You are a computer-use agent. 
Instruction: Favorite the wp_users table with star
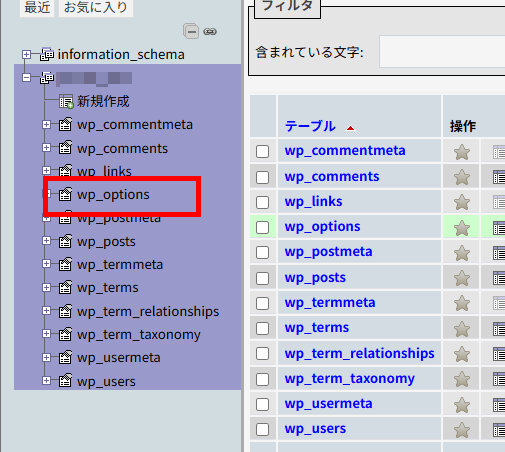click(462, 430)
